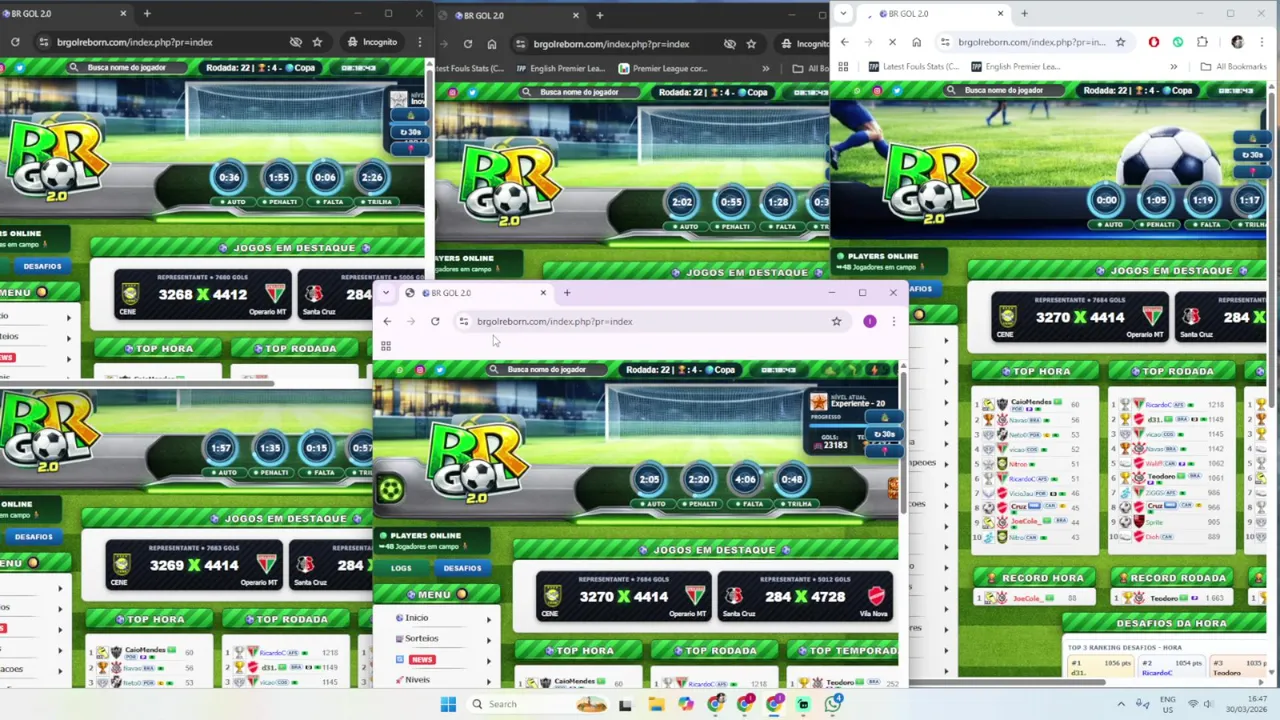
Task: Toggle PENALTI mode in top-left window
Action: [278, 202]
